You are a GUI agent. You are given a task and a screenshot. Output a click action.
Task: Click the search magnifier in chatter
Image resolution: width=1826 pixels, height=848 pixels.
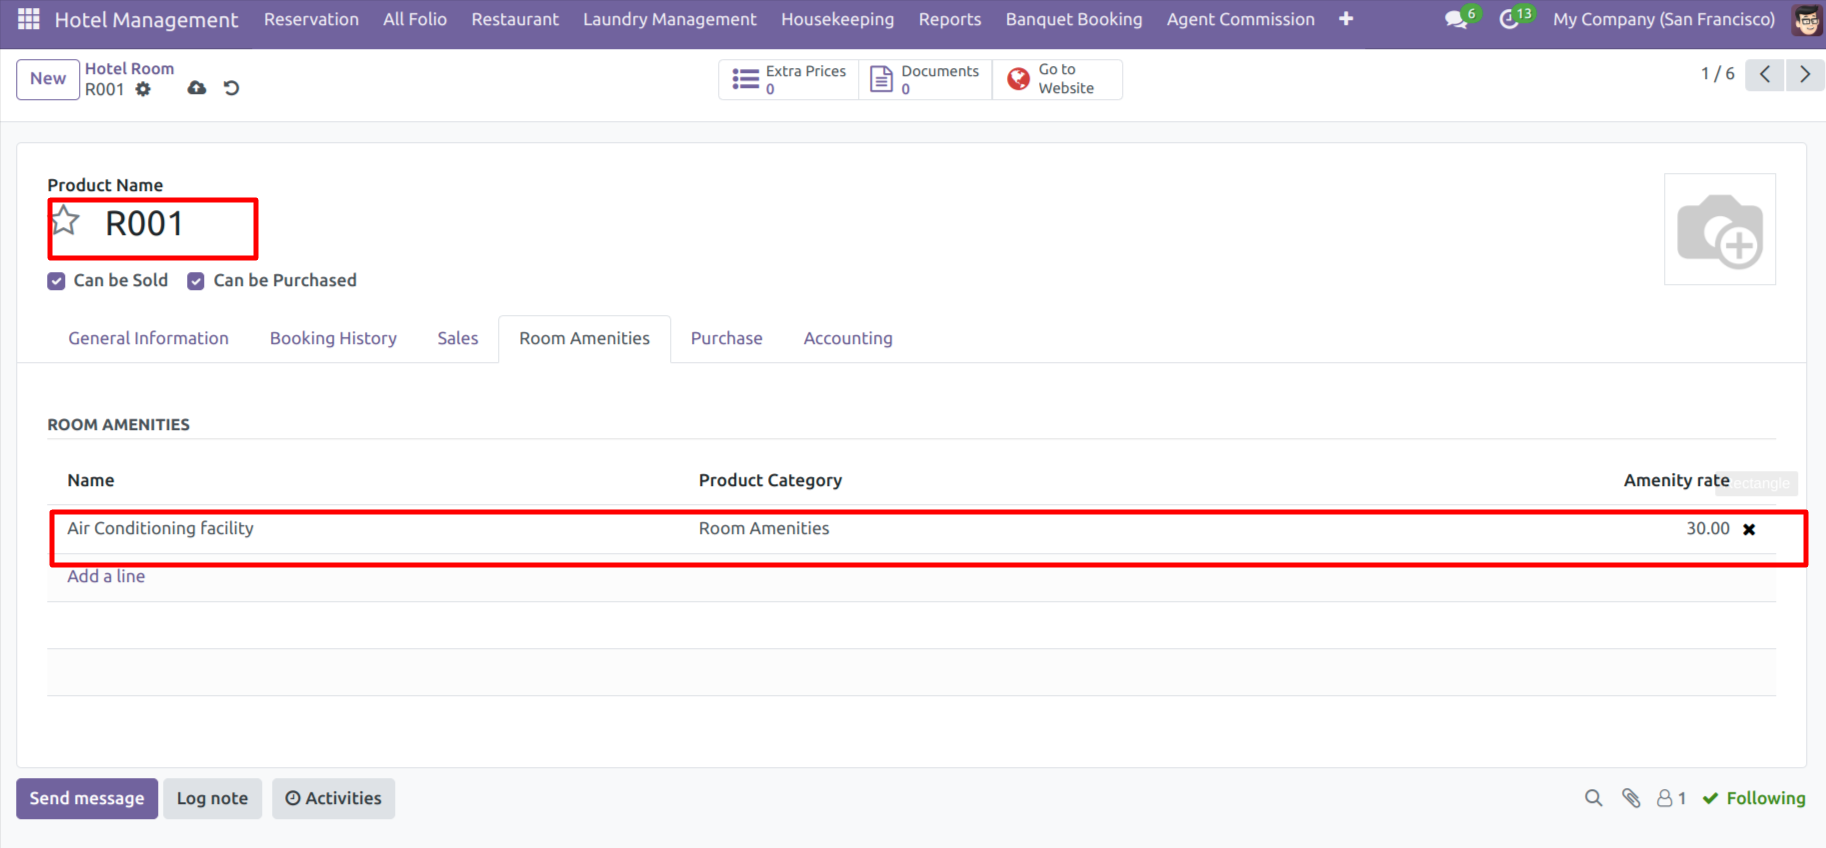pos(1593,798)
